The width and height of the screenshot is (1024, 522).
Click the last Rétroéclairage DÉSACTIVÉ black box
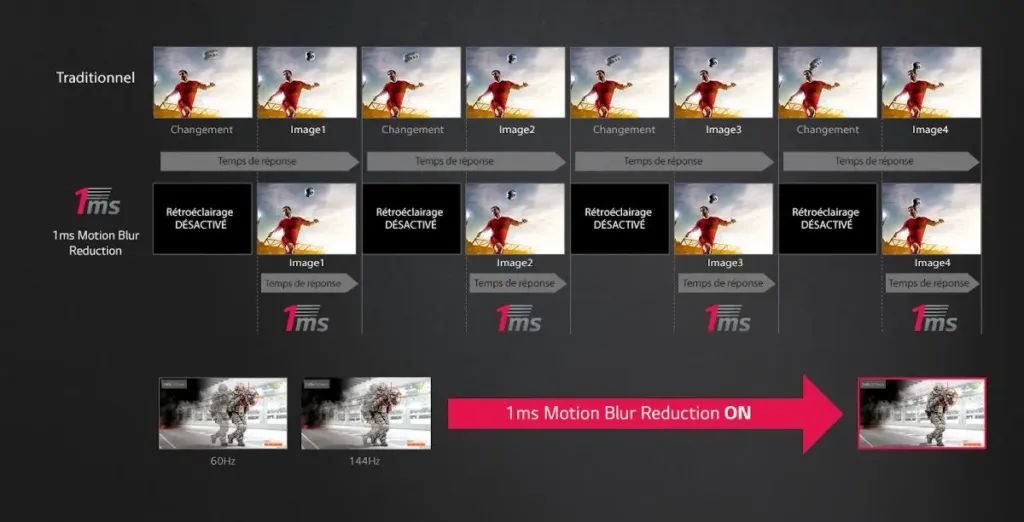click(827, 218)
